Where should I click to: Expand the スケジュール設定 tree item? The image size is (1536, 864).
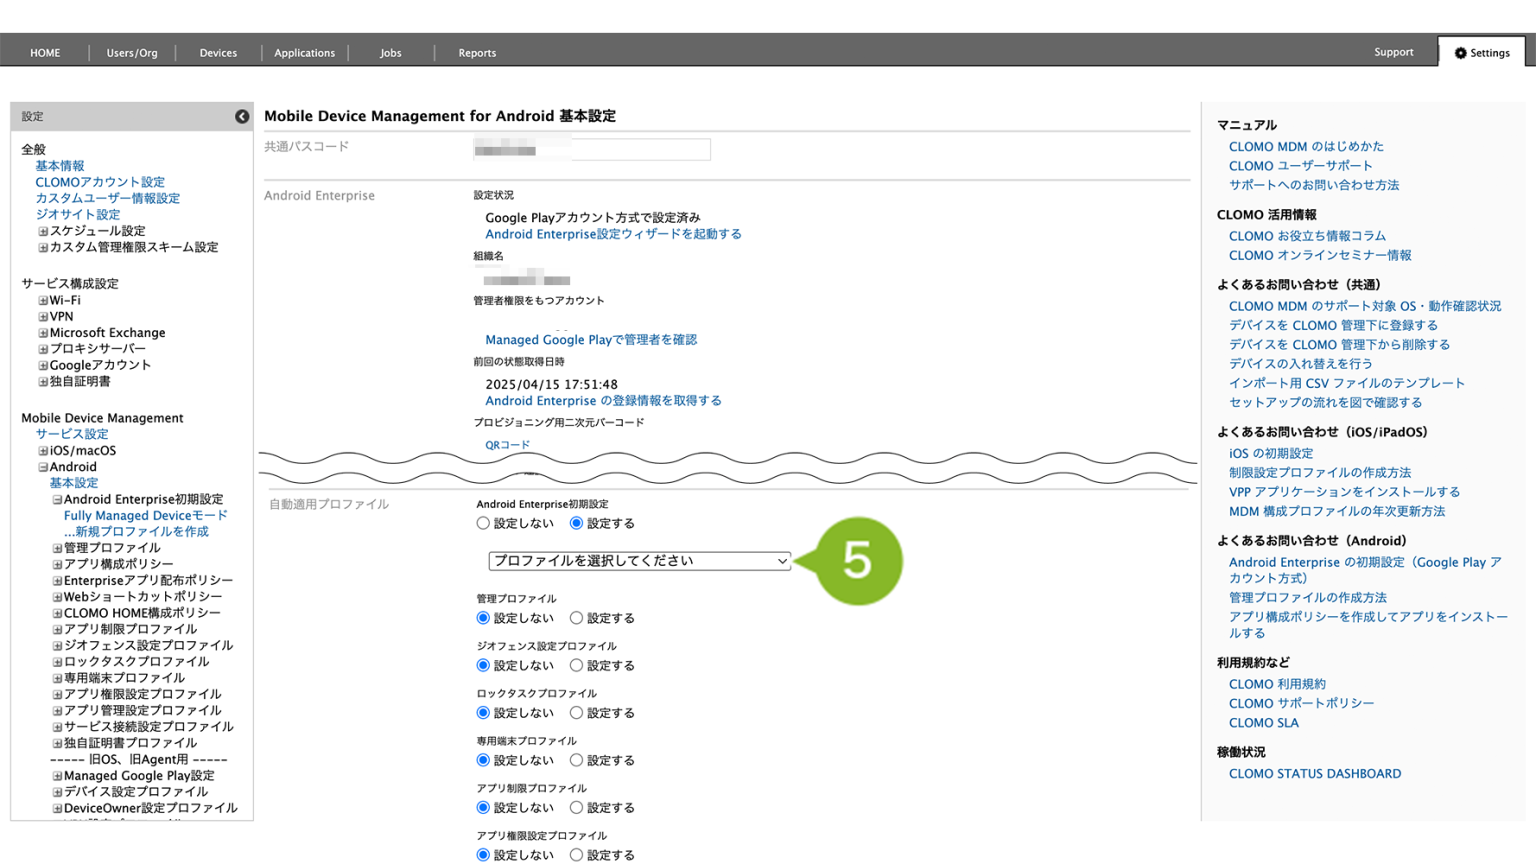tap(43, 231)
